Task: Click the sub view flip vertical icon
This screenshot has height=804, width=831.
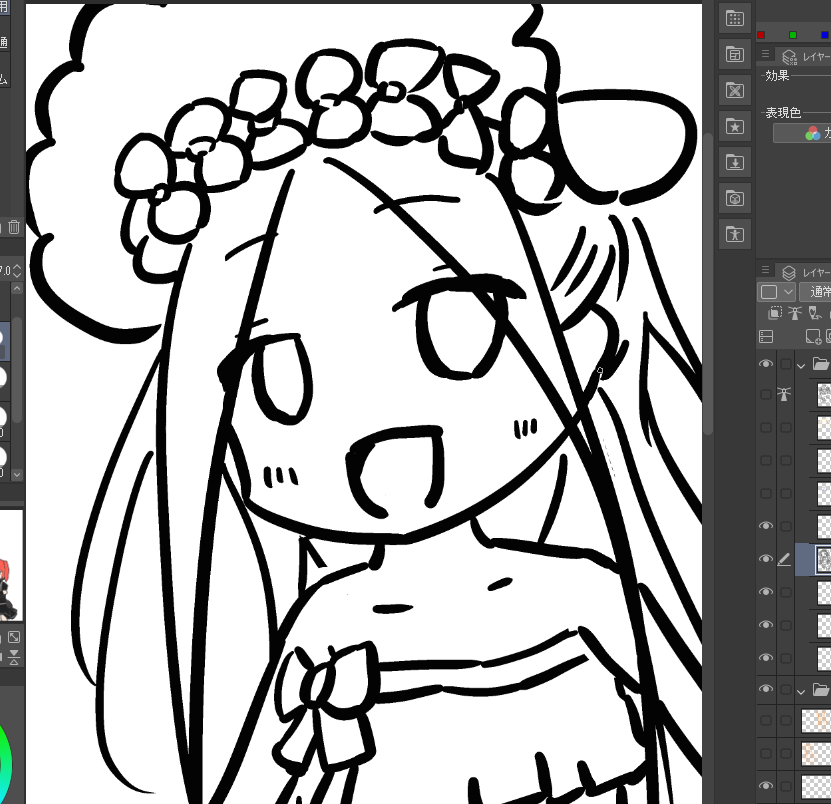Action: click(14, 657)
